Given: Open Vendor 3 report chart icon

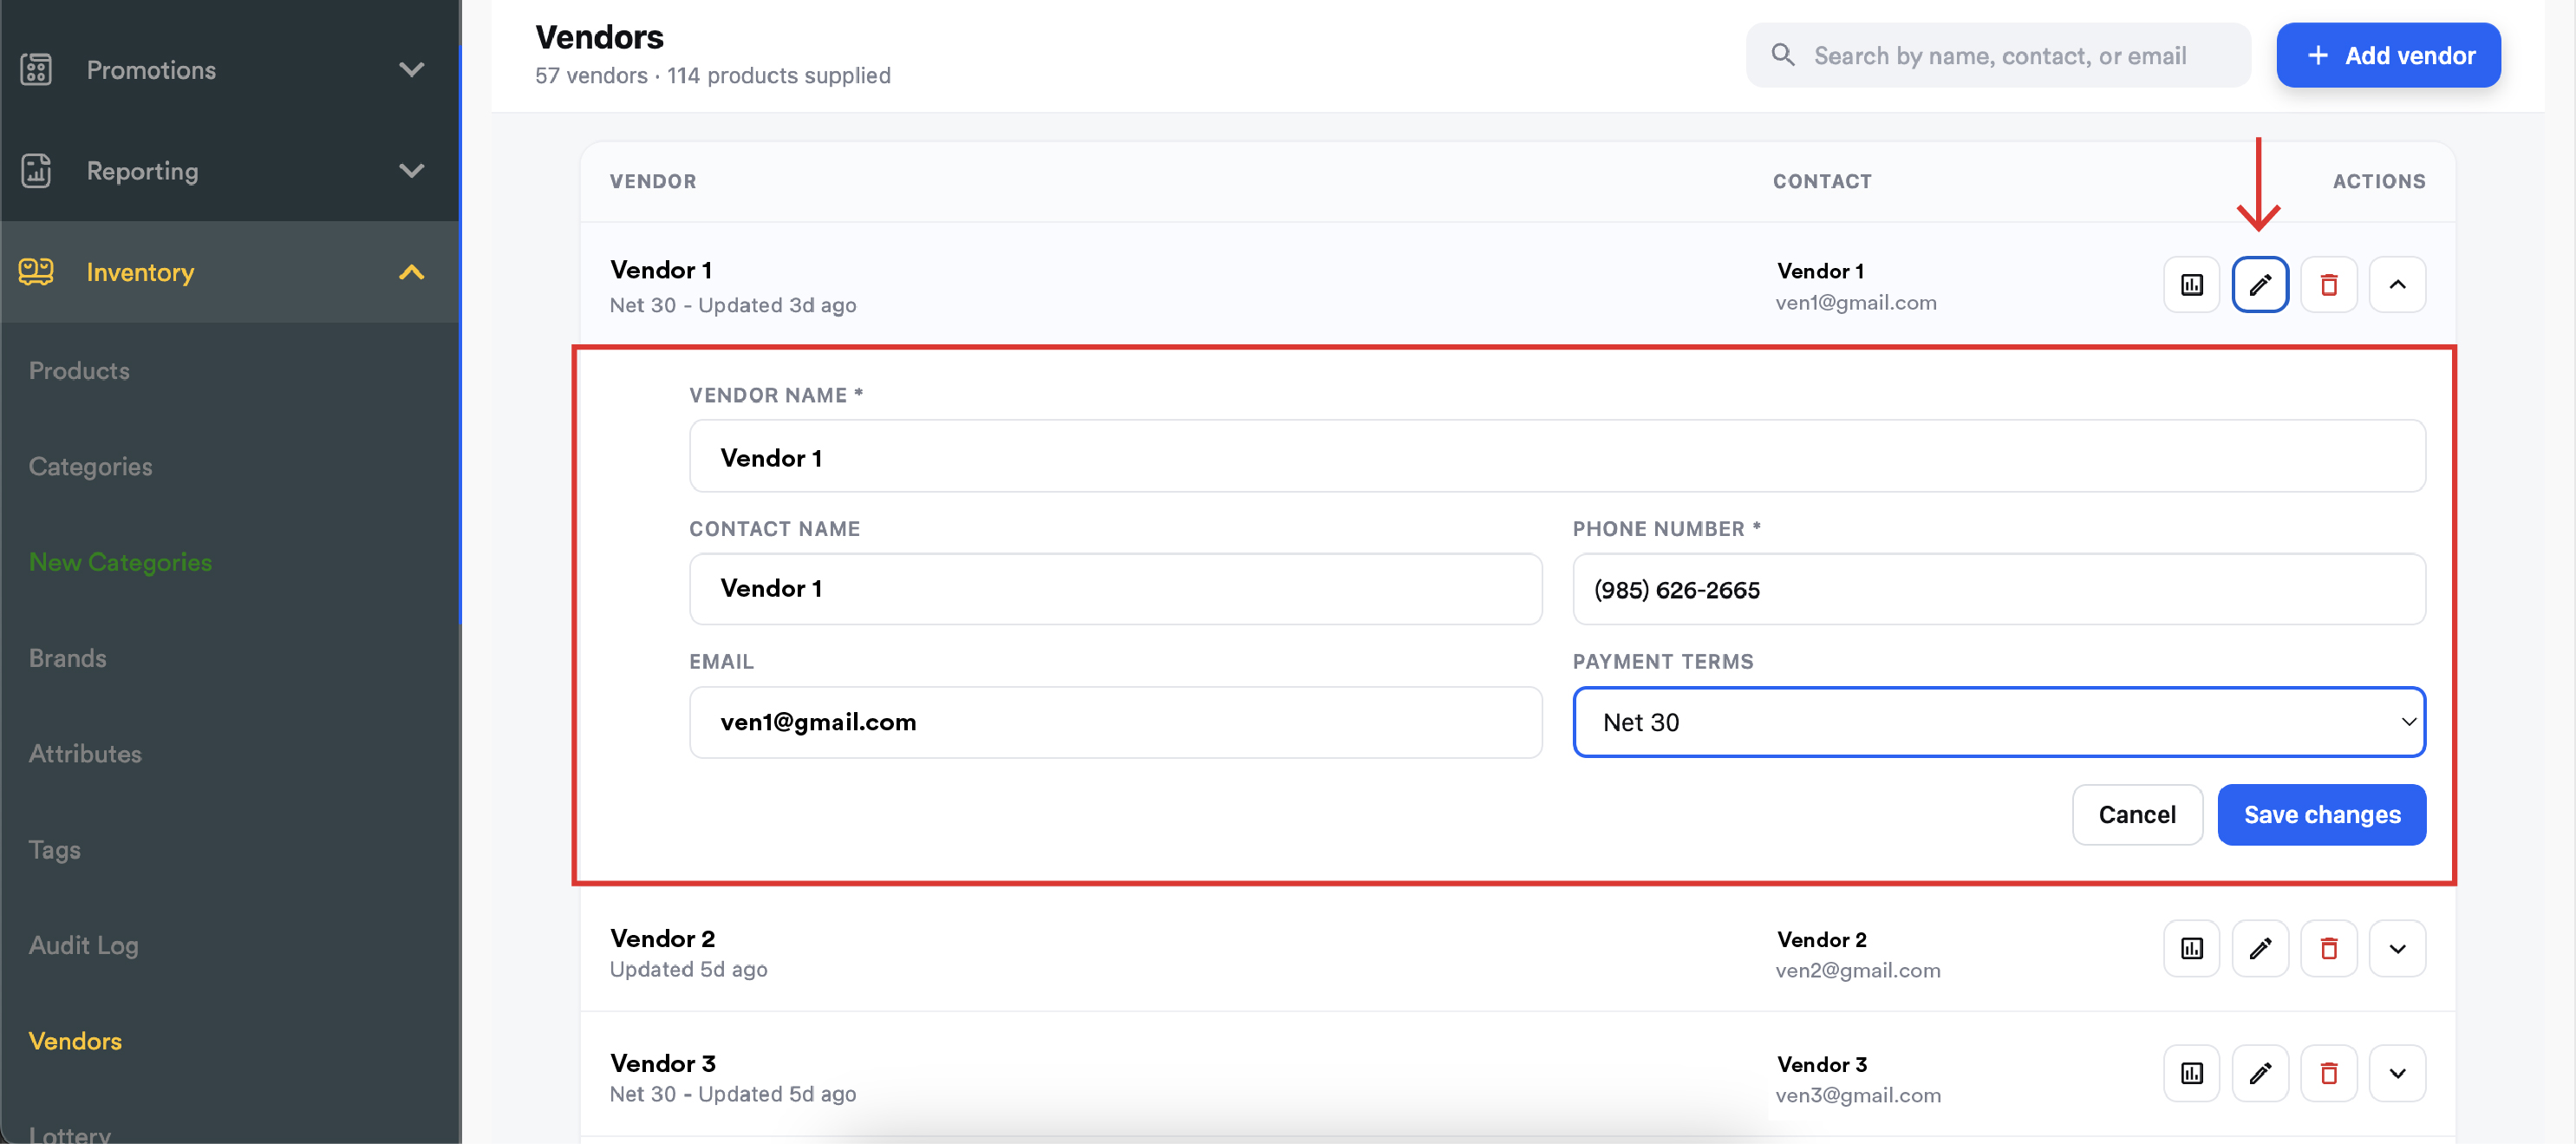Looking at the screenshot, I should (x=2191, y=1073).
